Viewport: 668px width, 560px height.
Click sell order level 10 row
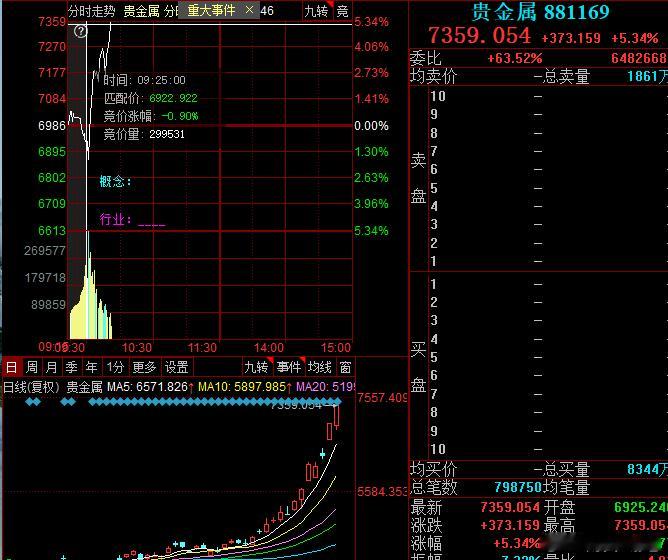[x=547, y=96]
